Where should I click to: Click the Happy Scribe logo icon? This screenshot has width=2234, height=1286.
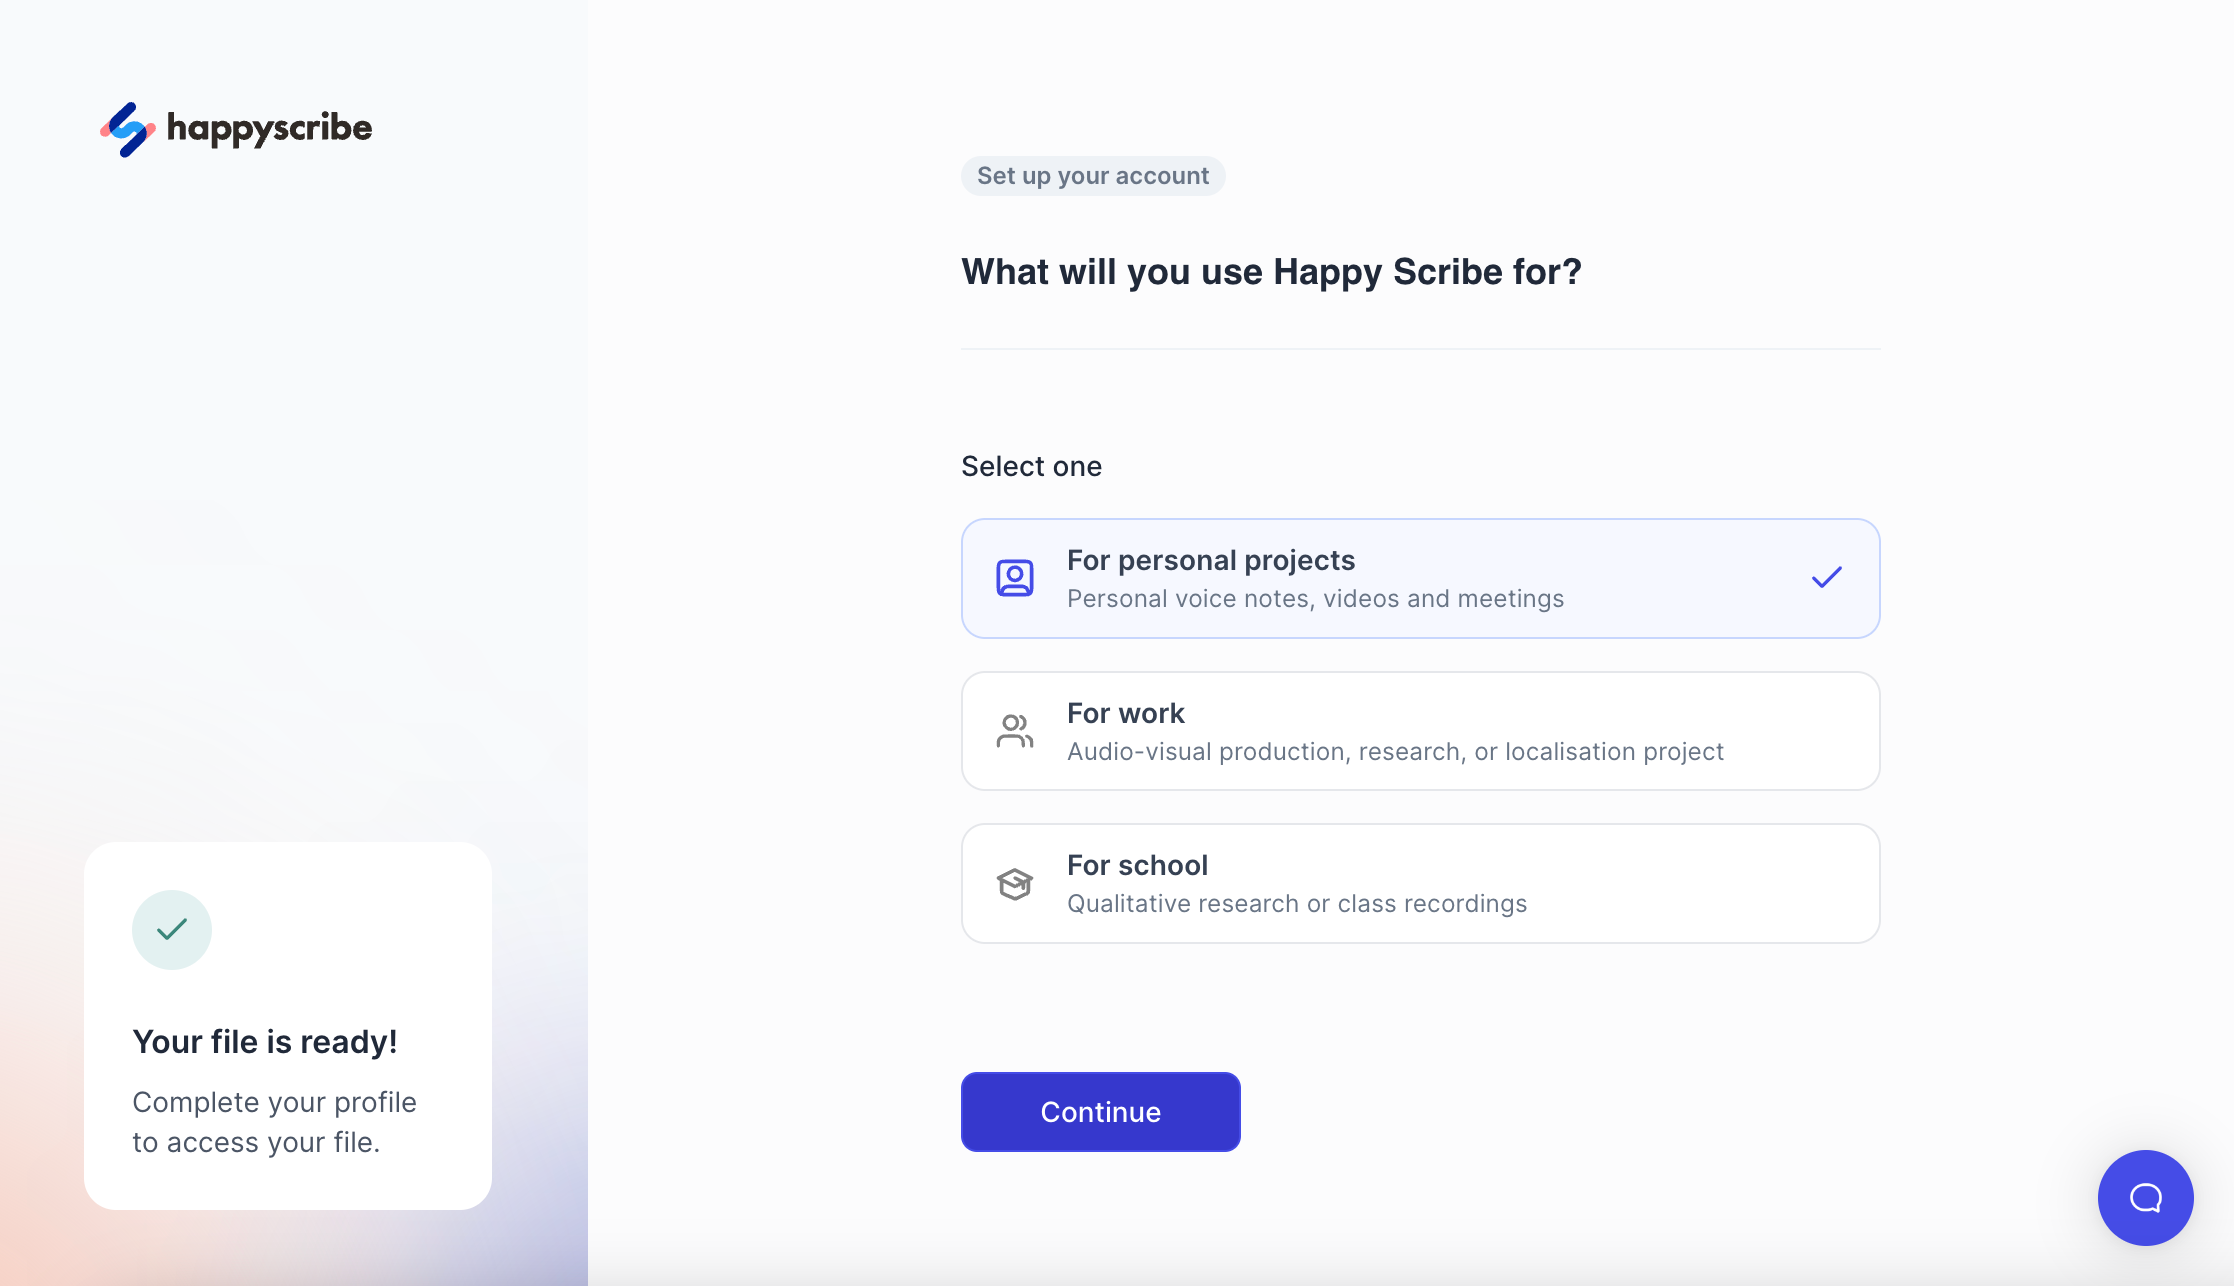[128, 129]
